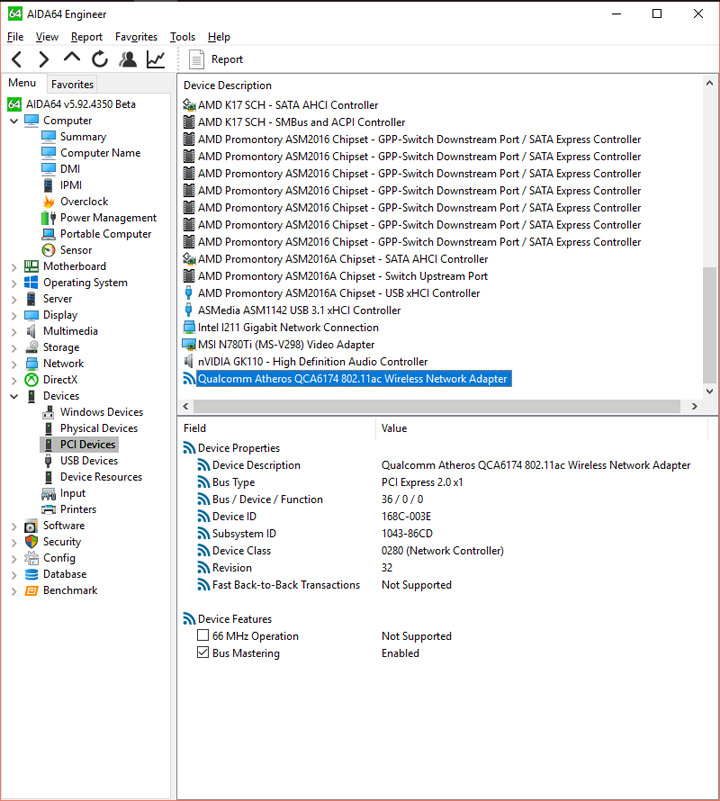
Task: Click the Portable Computer laptop icon
Action: pyautogui.click(x=49, y=234)
